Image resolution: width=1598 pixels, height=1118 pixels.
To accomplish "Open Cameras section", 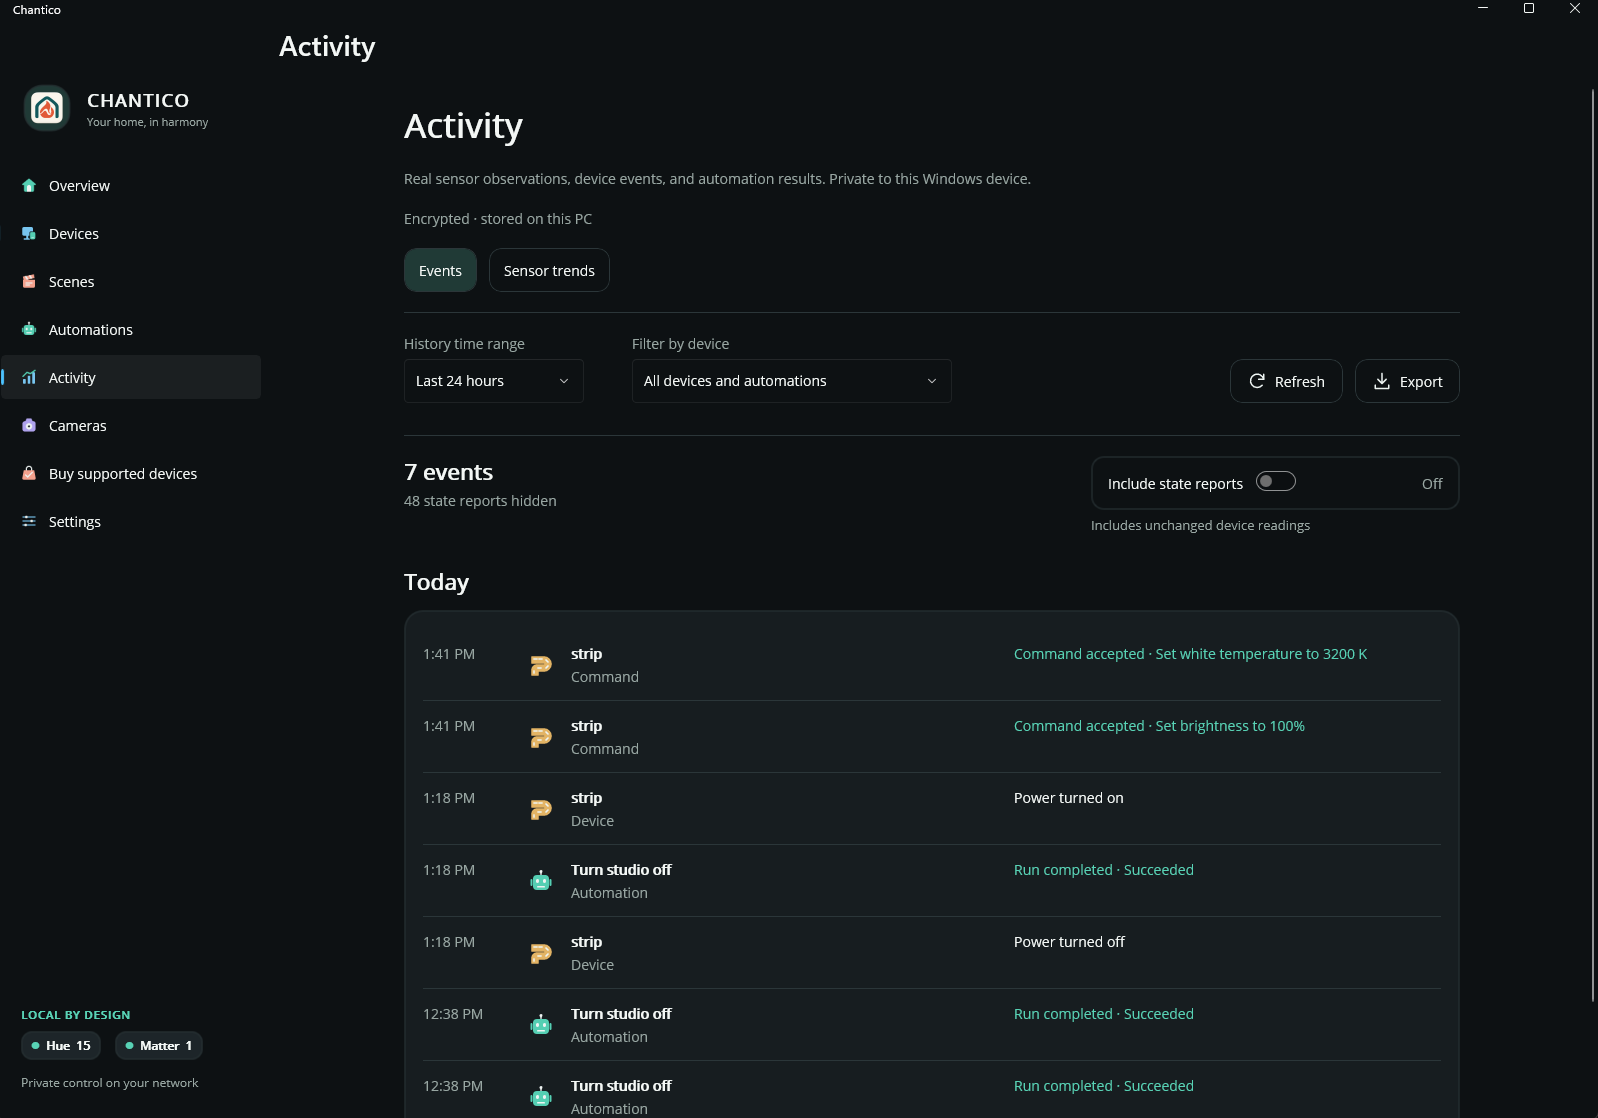I will pyautogui.click(x=131, y=426).
